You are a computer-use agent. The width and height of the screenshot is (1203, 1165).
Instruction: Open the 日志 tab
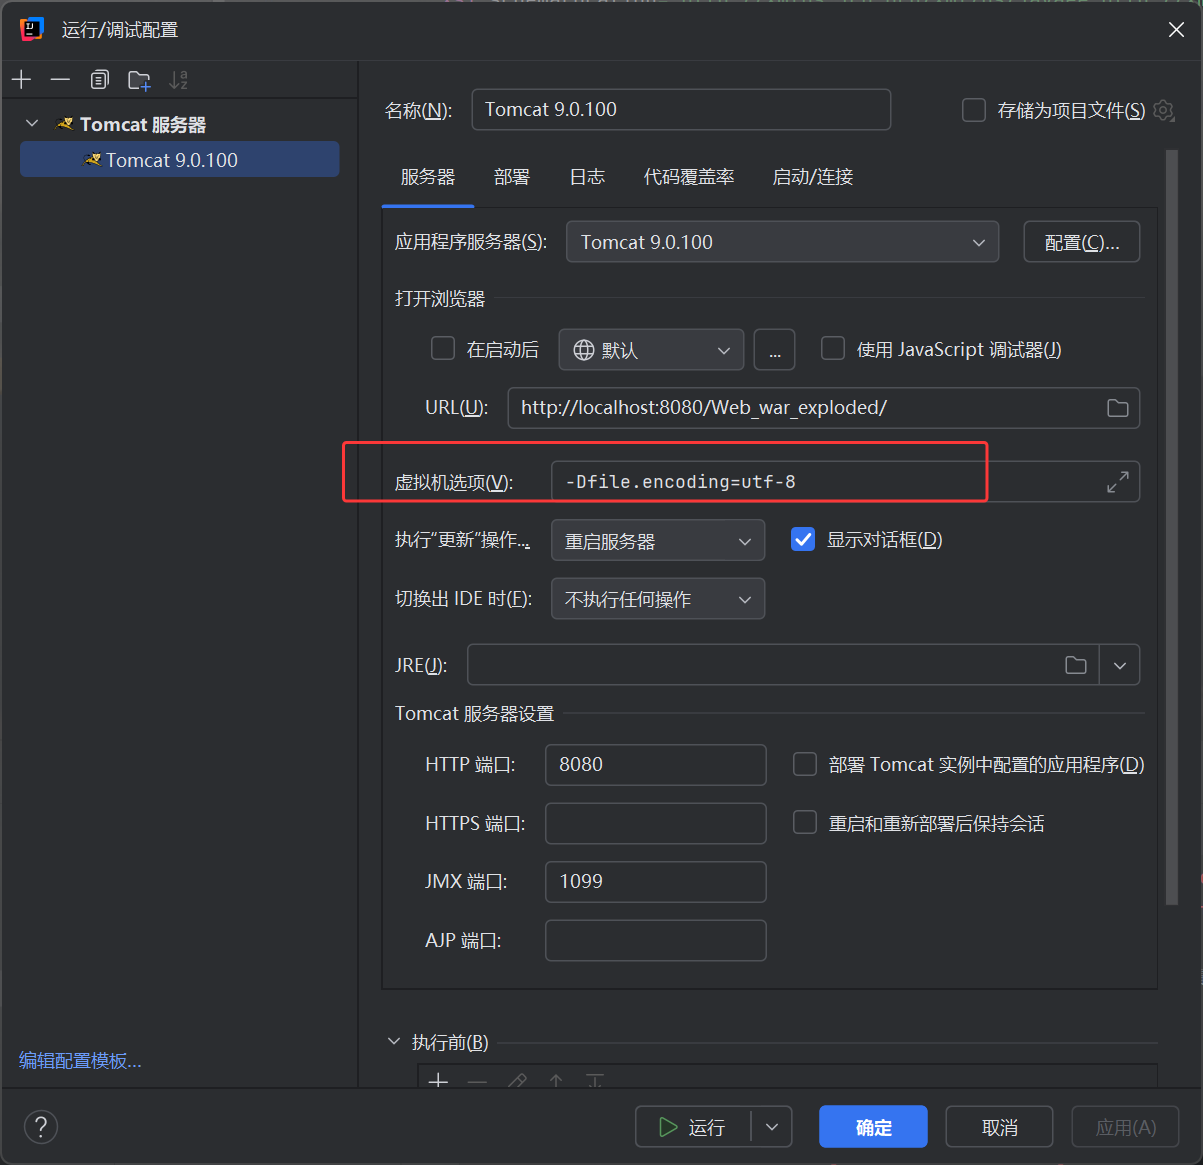coord(587,177)
